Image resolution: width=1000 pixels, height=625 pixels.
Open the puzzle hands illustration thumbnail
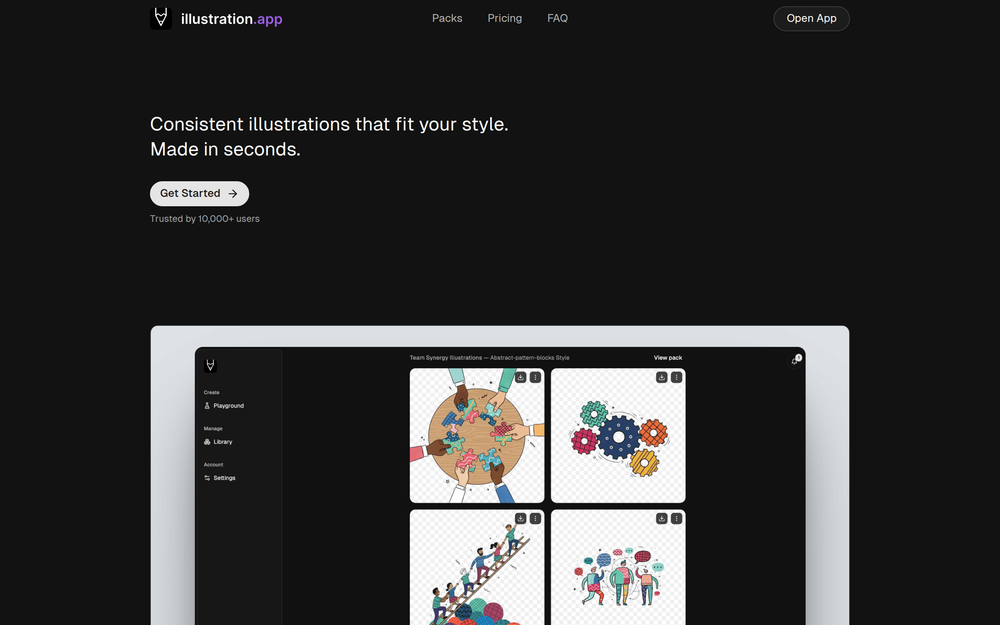pos(477,436)
